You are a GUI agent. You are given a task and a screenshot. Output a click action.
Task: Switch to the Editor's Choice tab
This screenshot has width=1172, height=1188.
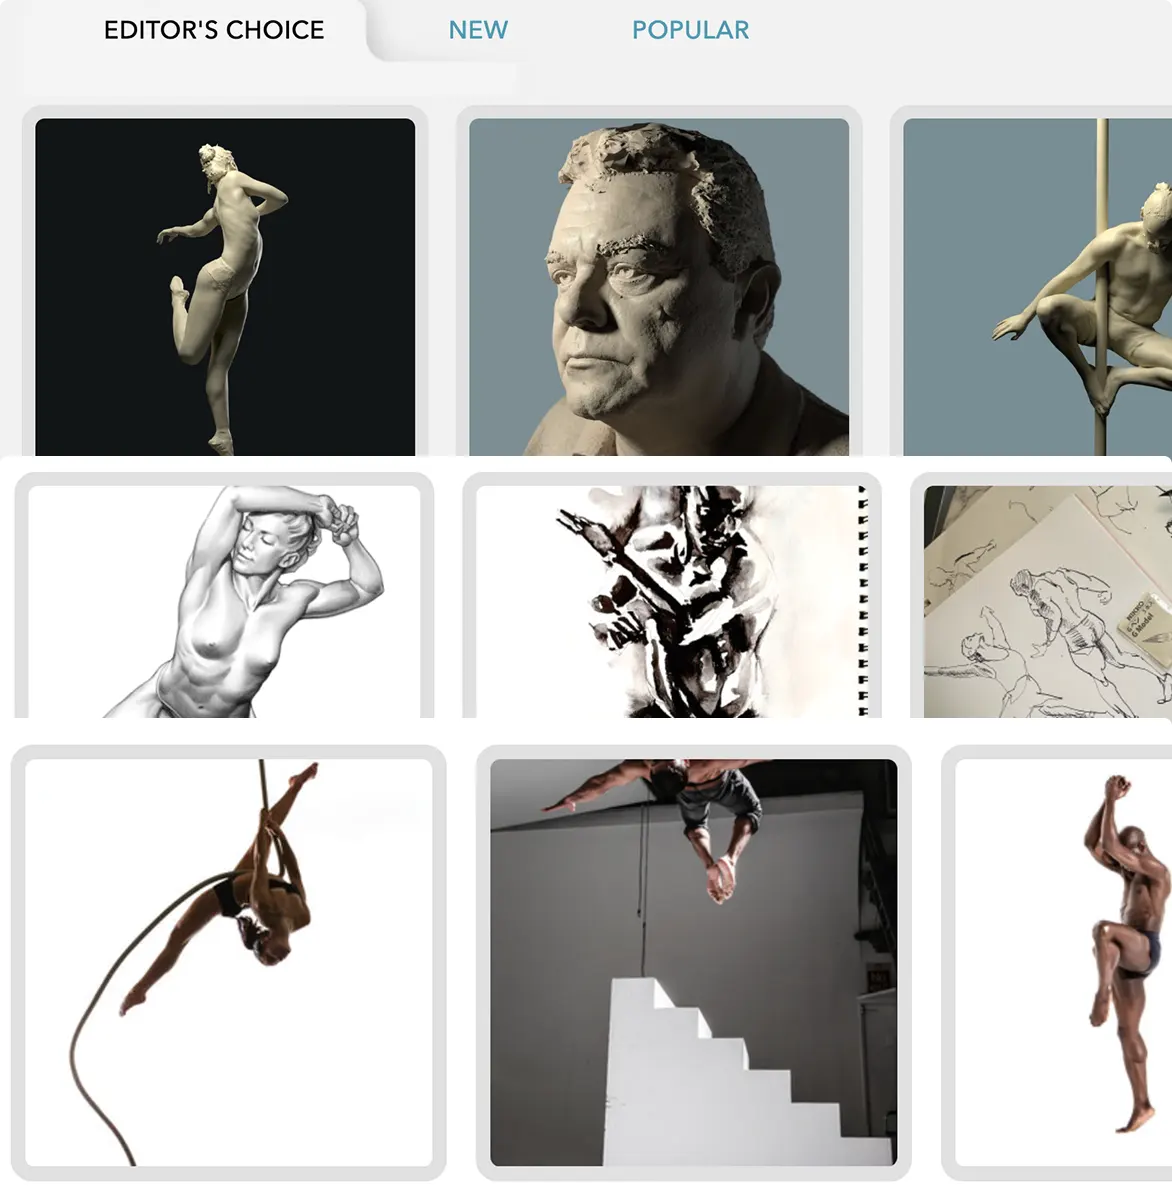point(214,30)
